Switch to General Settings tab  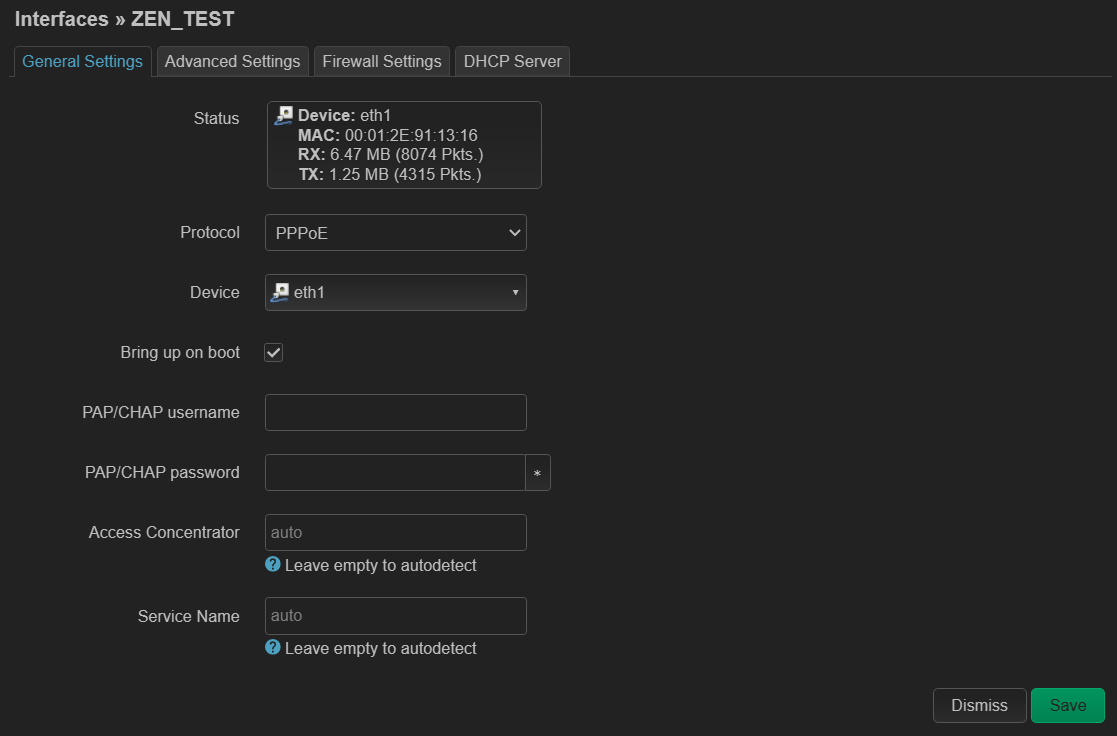83,61
